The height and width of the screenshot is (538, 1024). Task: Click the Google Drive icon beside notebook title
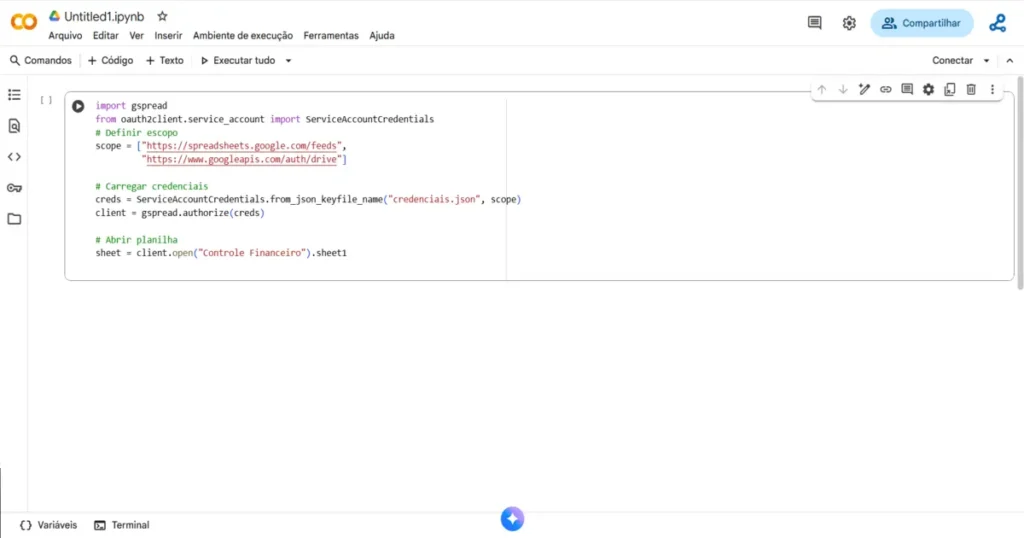54,16
